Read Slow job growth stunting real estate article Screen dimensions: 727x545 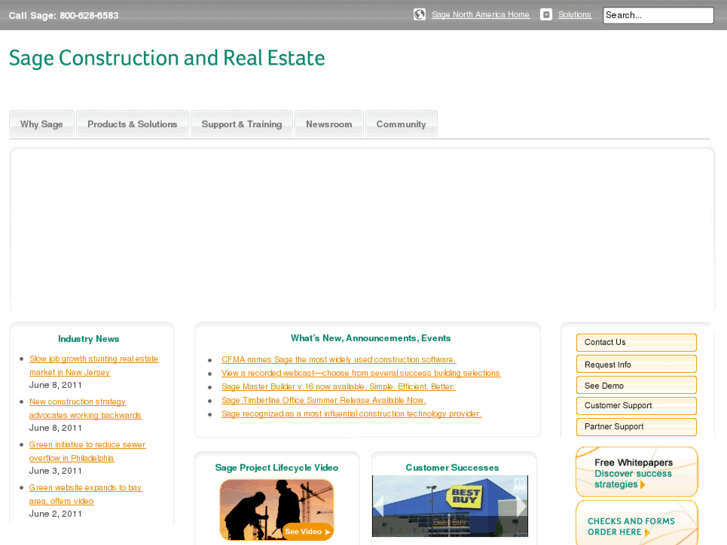click(94, 365)
